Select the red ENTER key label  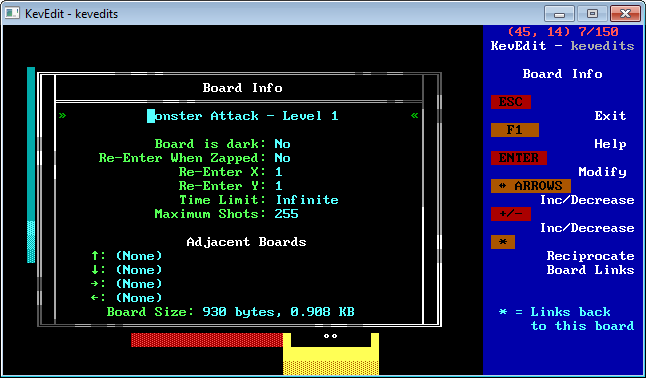(519, 158)
